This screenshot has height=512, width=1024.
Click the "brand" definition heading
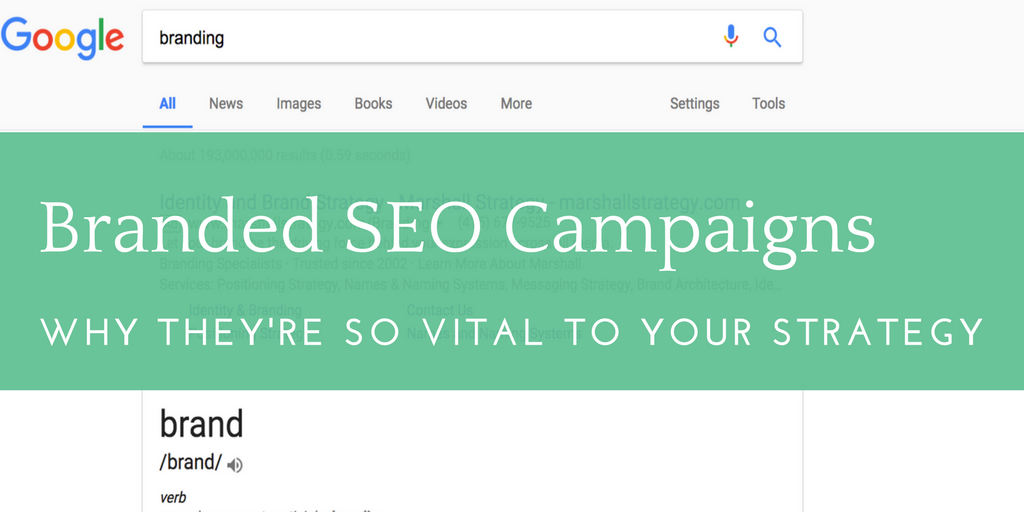coord(201,424)
